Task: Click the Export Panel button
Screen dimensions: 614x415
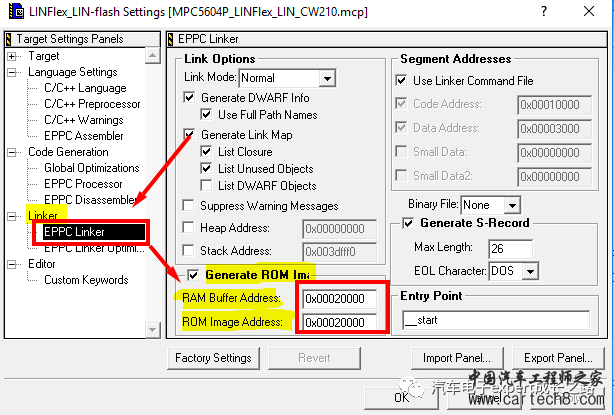Action: tap(558, 358)
